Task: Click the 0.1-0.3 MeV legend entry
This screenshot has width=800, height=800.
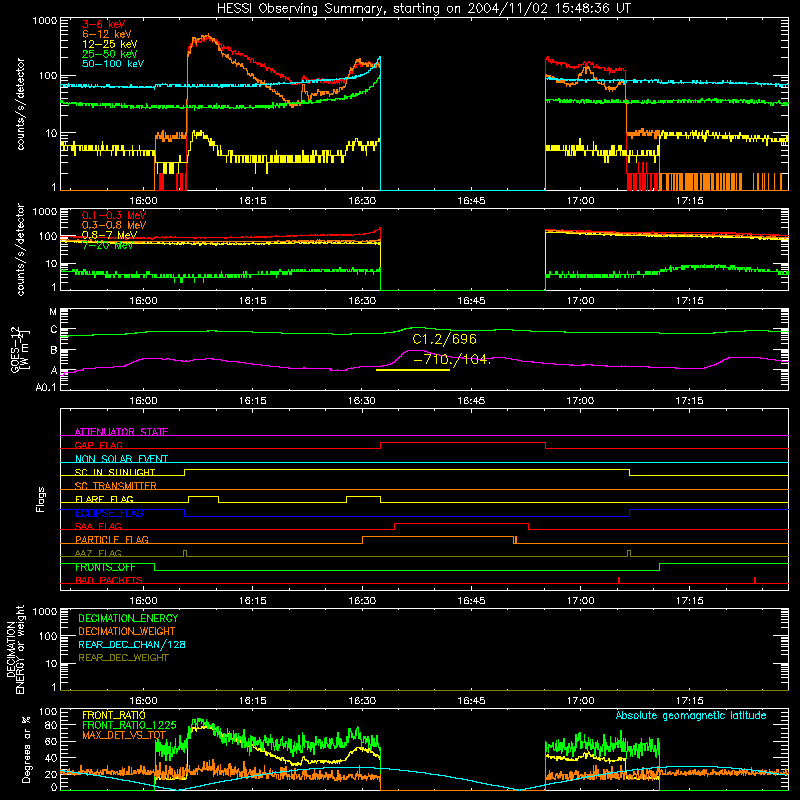Action: pyautogui.click(x=114, y=215)
